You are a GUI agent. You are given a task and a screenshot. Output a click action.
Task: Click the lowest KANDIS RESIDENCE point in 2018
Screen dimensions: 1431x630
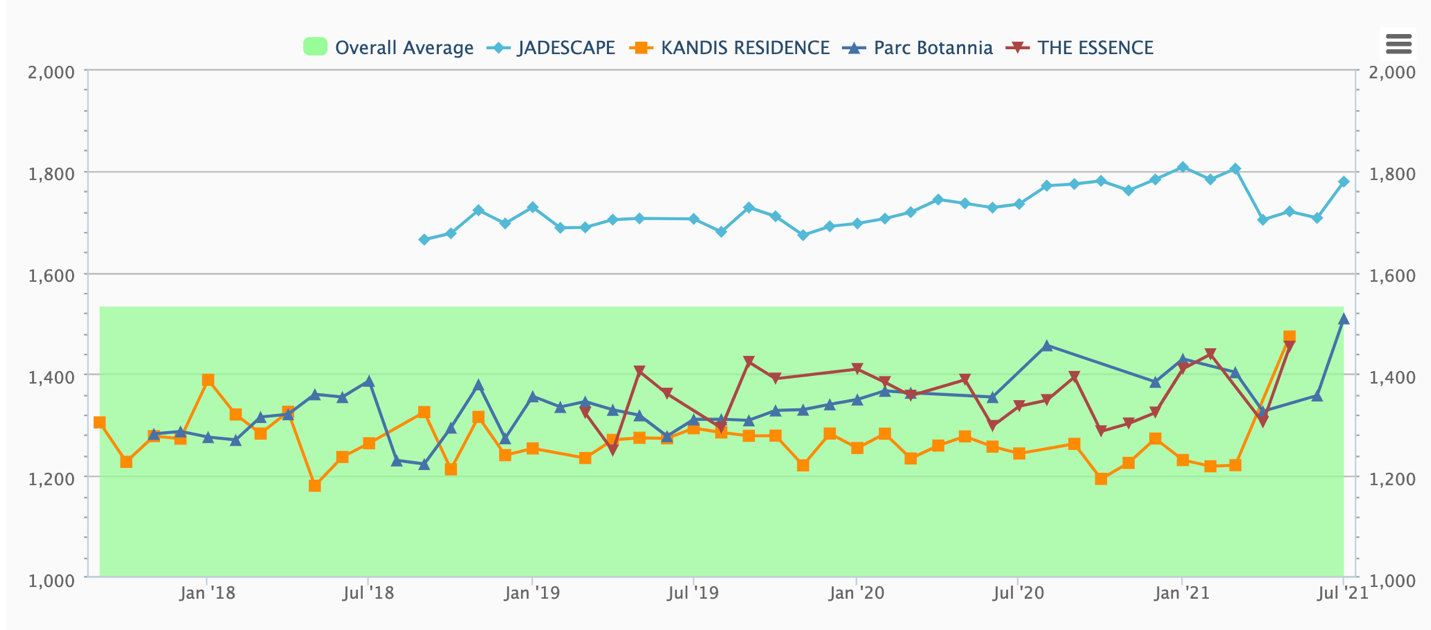(x=315, y=486)
